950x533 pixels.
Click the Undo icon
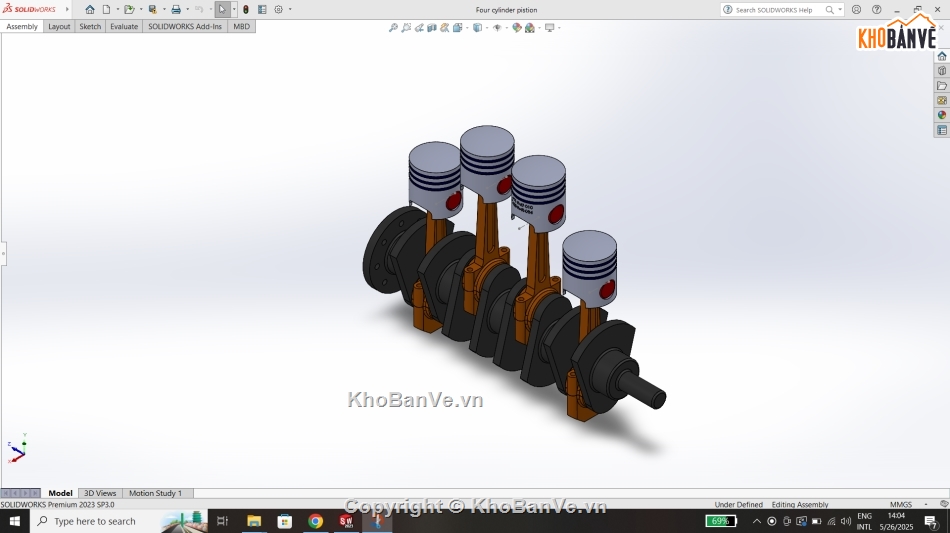[199, 10]
